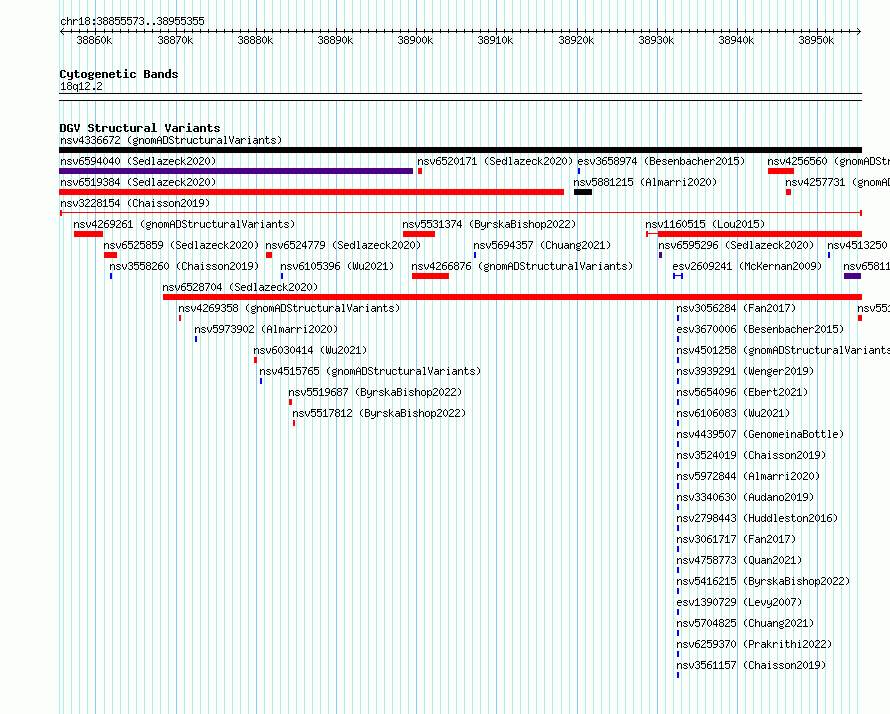
Task: Open nsv6259370 (Prakrithi2022) label
Action: click(x=754, y=644)
